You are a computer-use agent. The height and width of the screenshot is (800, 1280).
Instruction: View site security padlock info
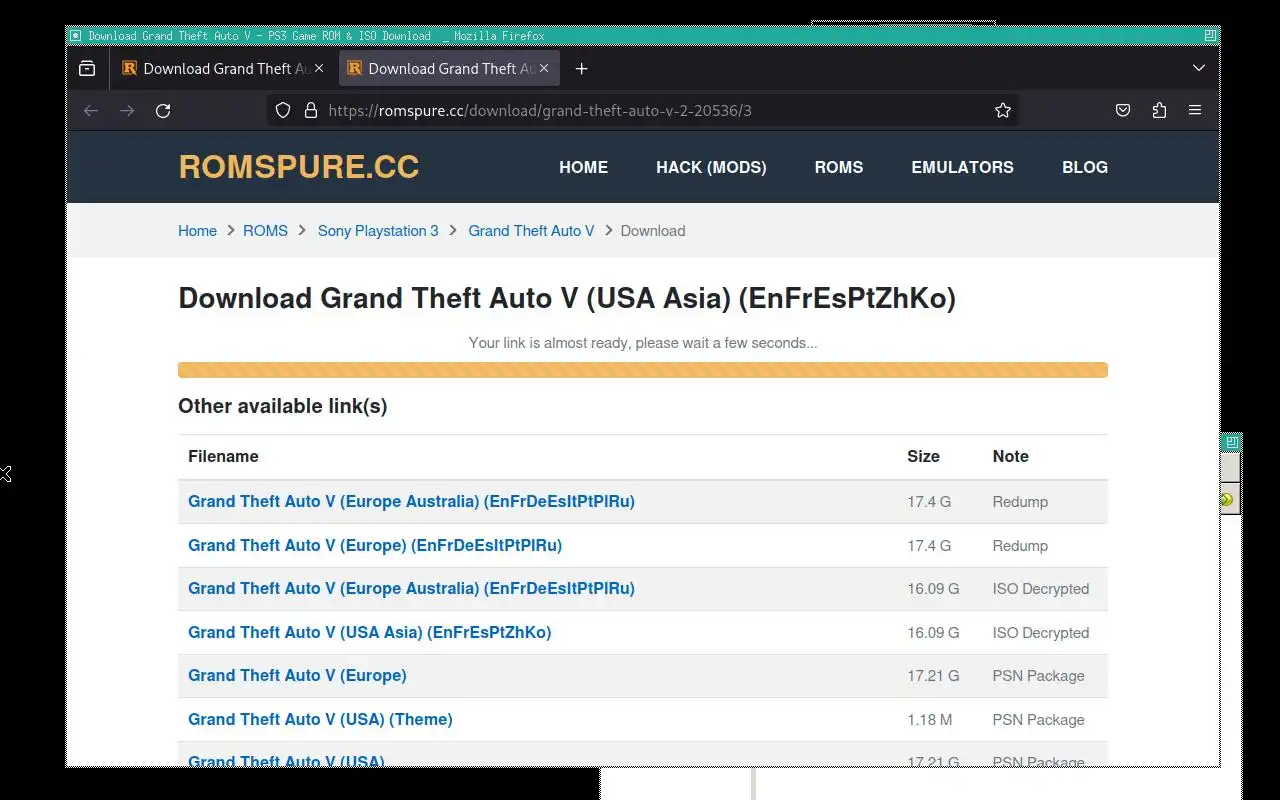click(310, 111)
